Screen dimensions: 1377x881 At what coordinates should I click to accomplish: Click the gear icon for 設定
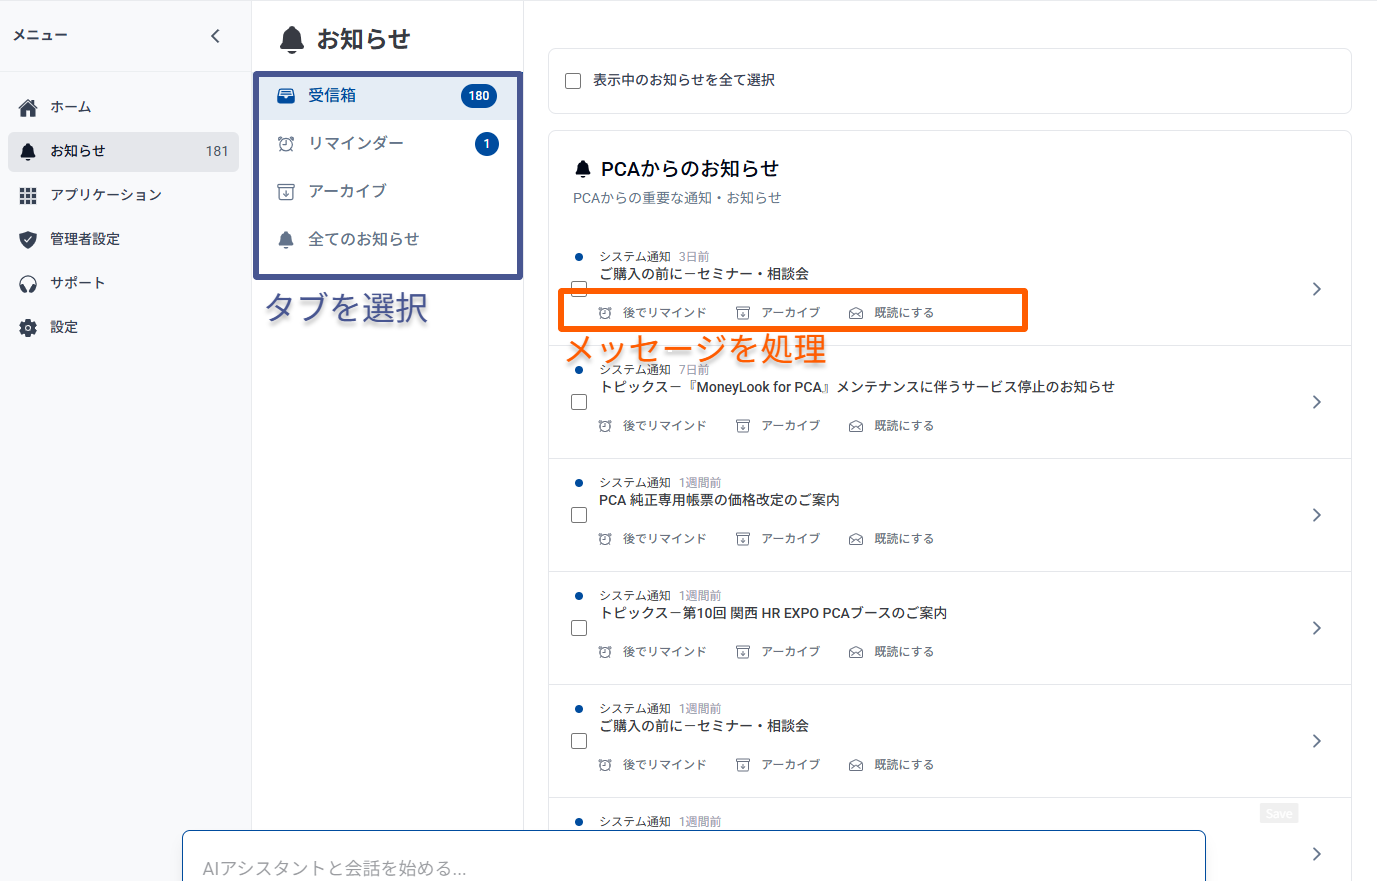[x=28, y=327]
